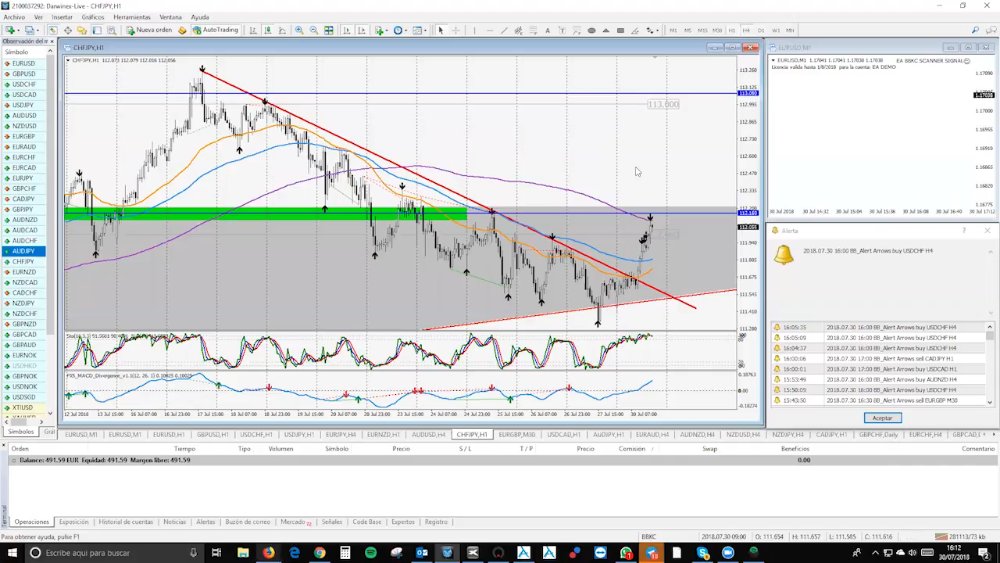1000x563 pixels.
Task: Toggle the Data Window crosshair icon
Action: [x=68, y=30]
